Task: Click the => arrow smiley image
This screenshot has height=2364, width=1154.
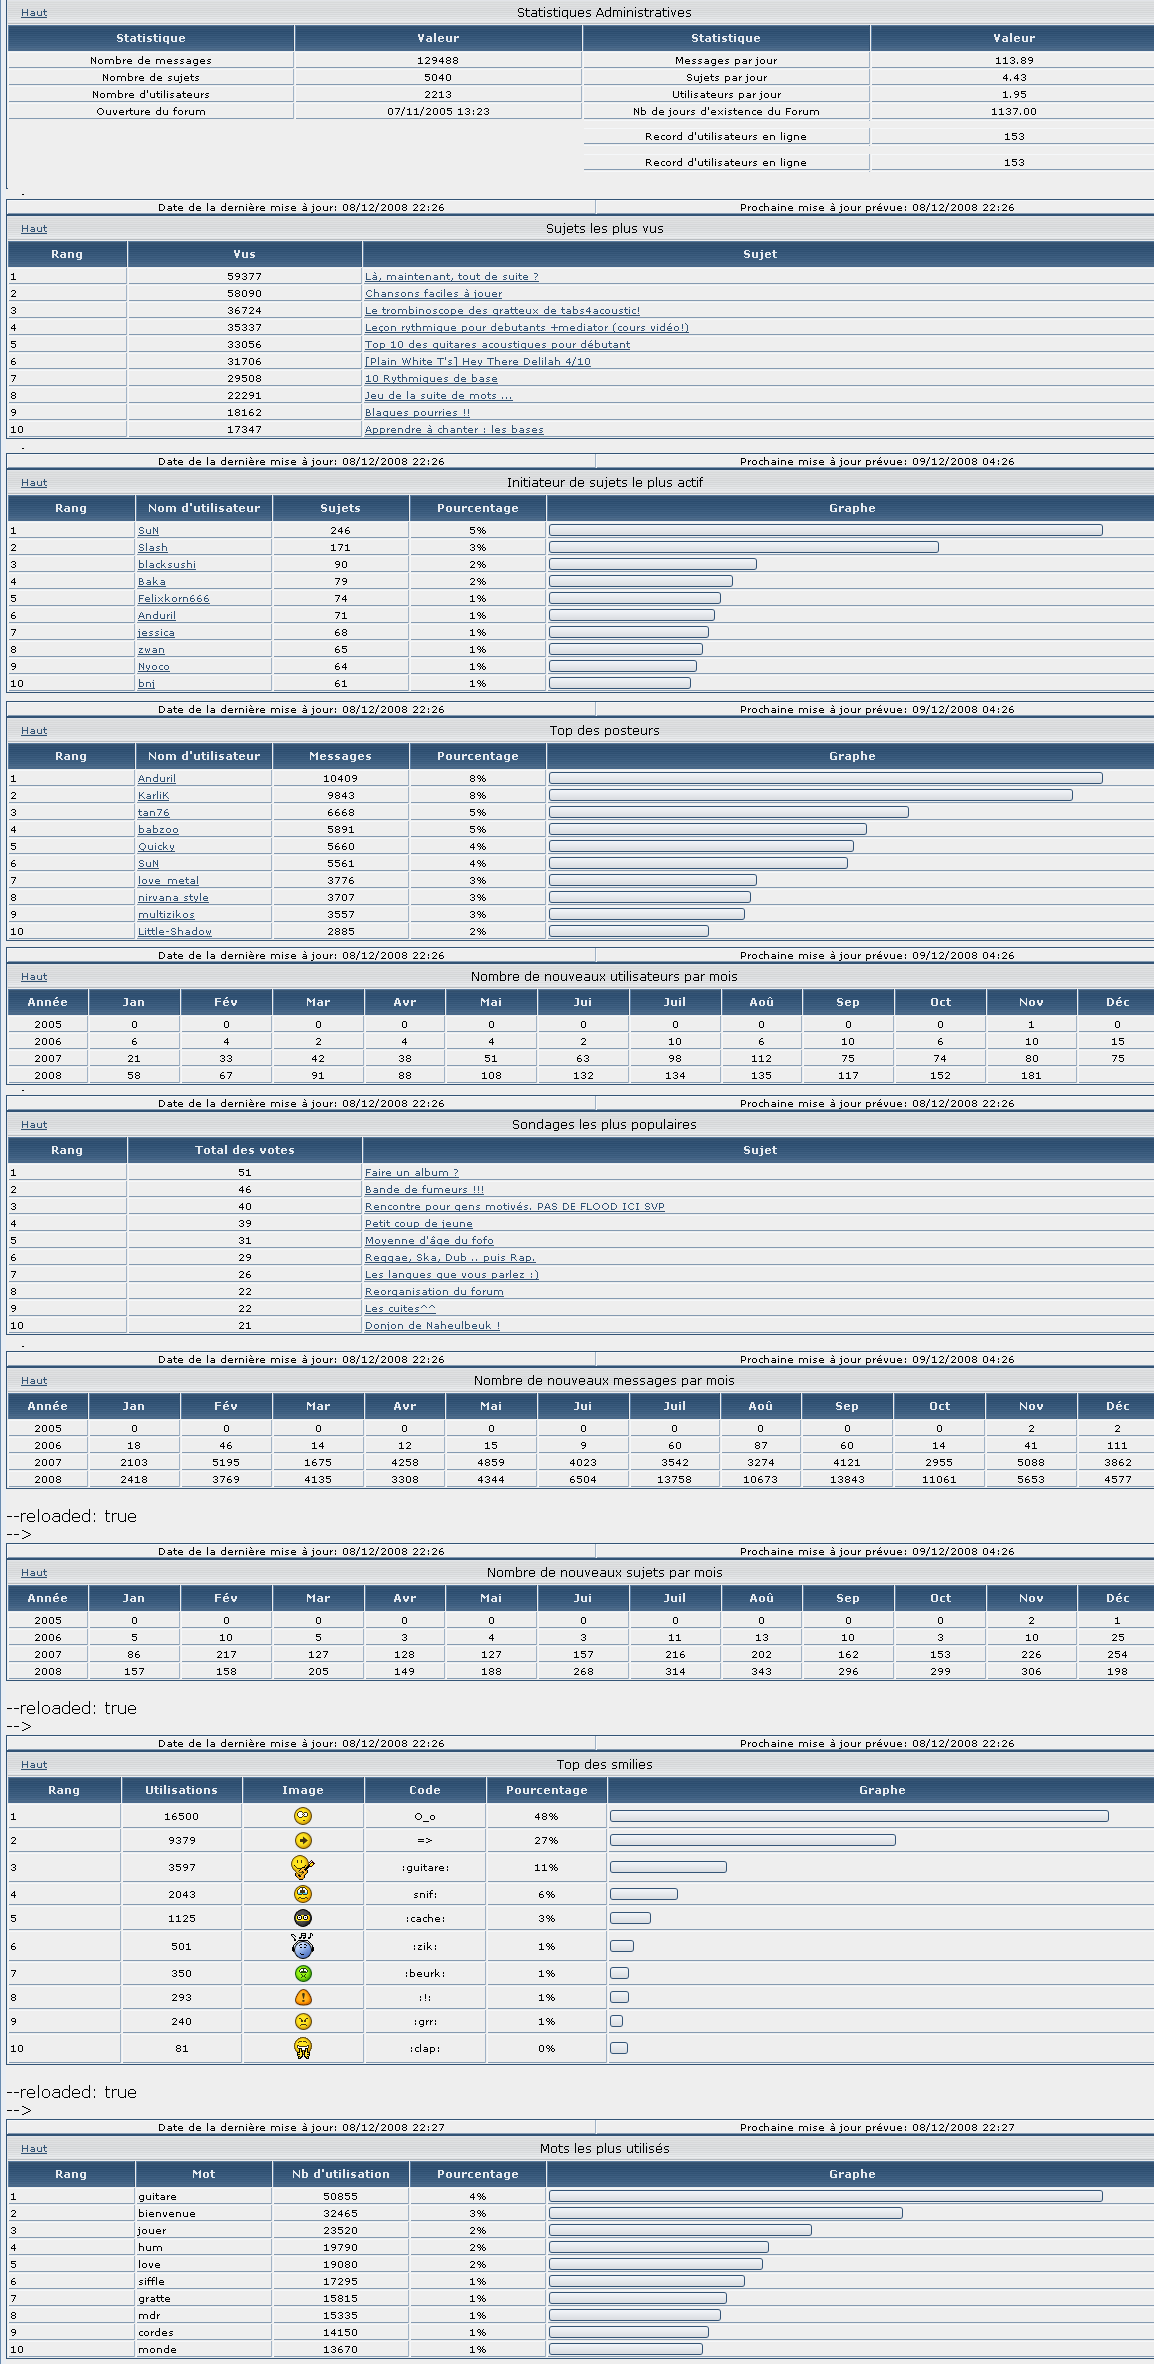Action: click(303, 1839)
